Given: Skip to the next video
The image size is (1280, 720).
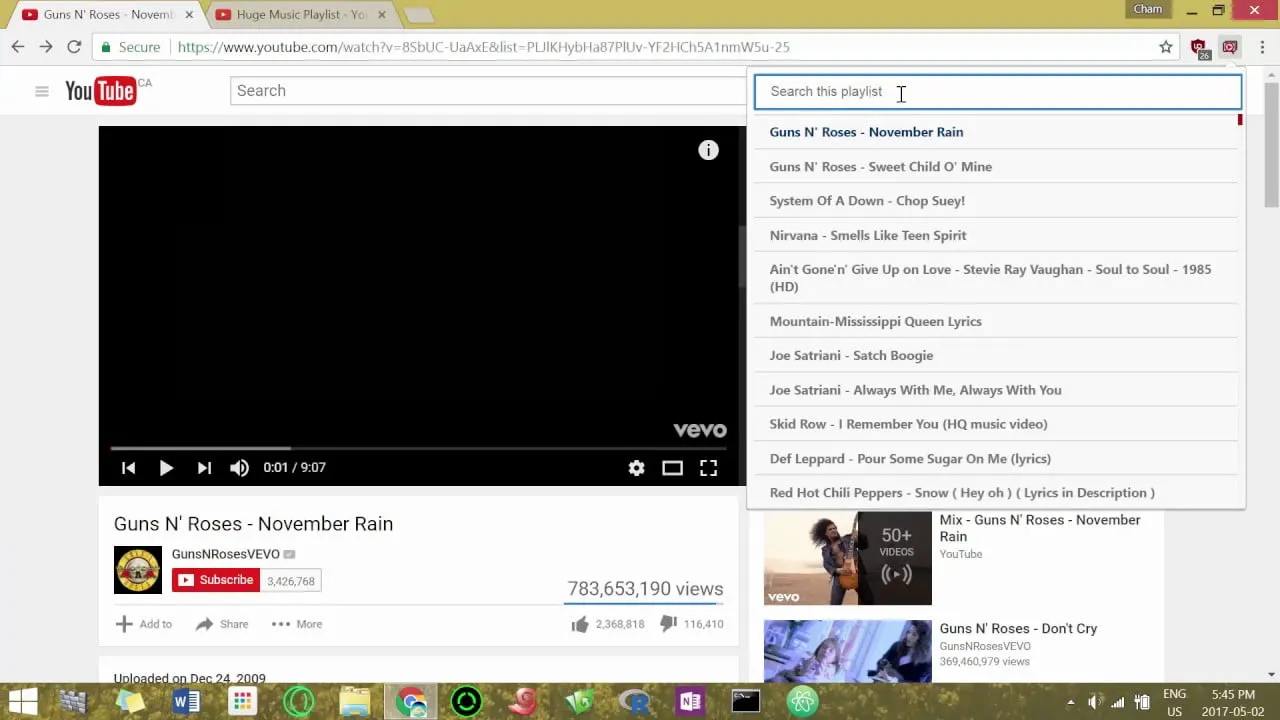Looking at the screenshot, I should point(204,467).
